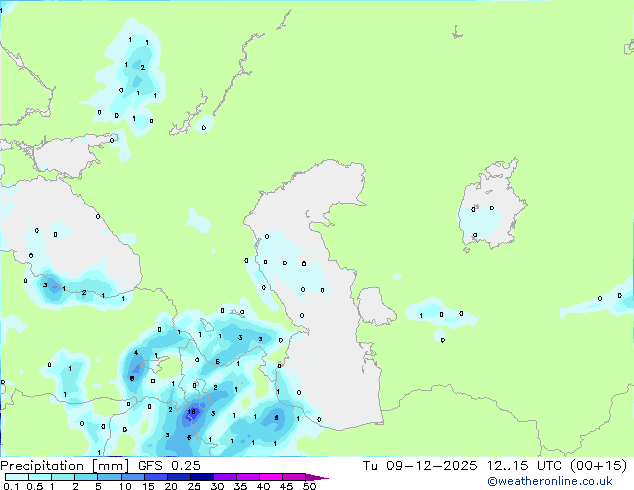This screenshot has width=634, height=490.
Task: Click the '18' precipitation value on the map
Action: click(x=192, y=412)
